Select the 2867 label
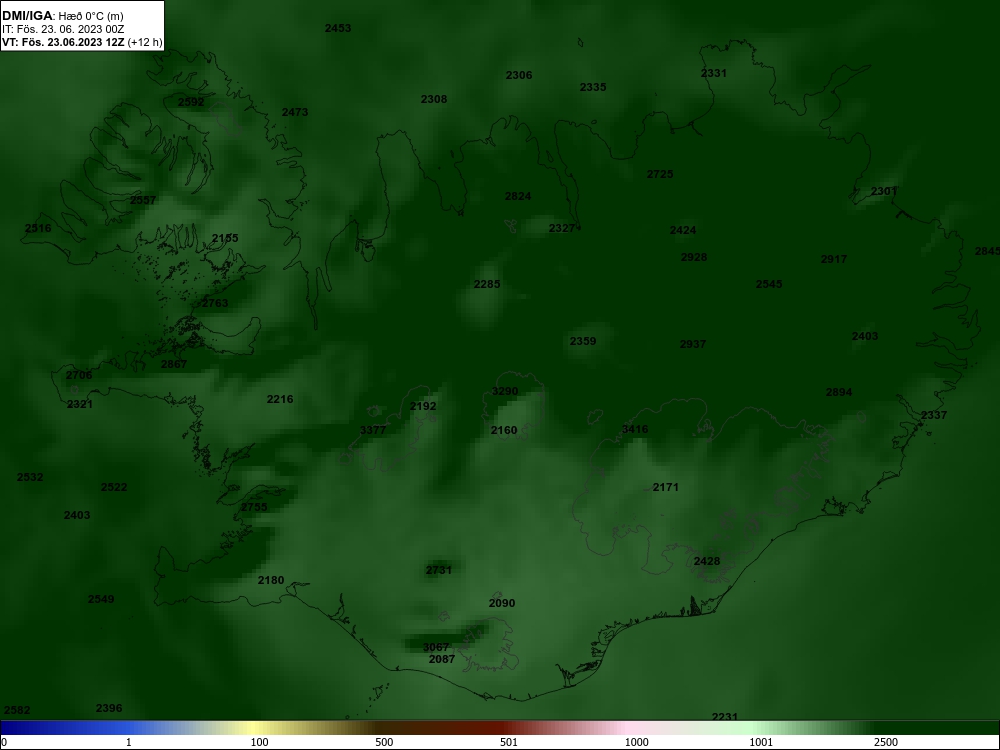This screenshot has width=1000, height=750. click(173, 364)
